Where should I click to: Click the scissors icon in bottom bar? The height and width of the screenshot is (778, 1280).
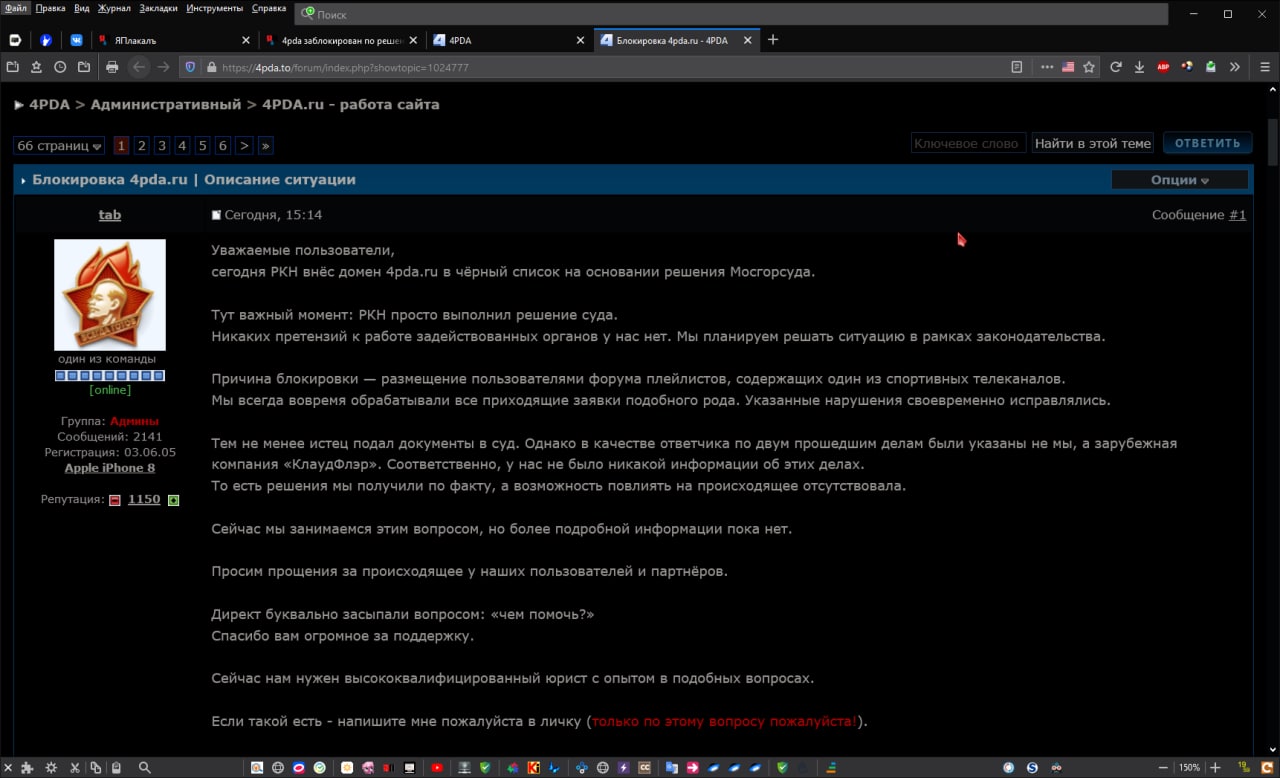(75, 768)
